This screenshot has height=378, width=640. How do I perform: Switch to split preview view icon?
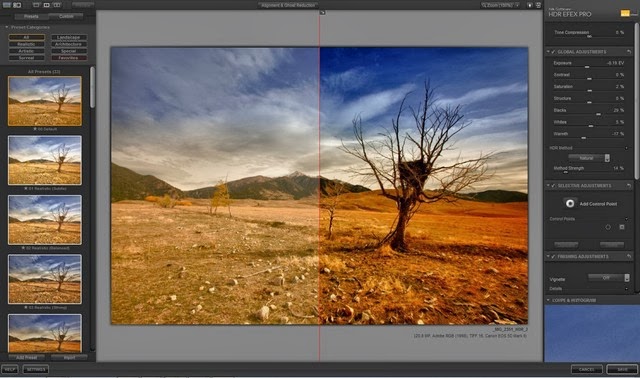point(47,5)
